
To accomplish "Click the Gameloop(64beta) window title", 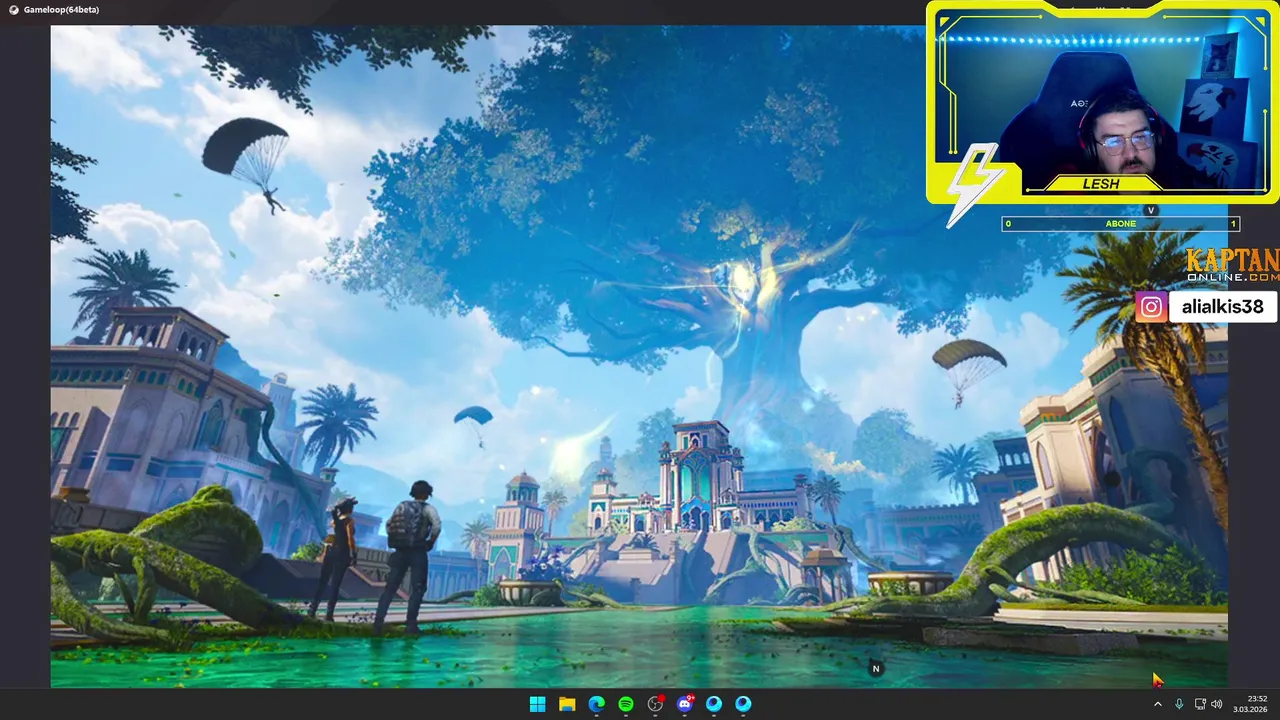I will (x=61, y=10).
